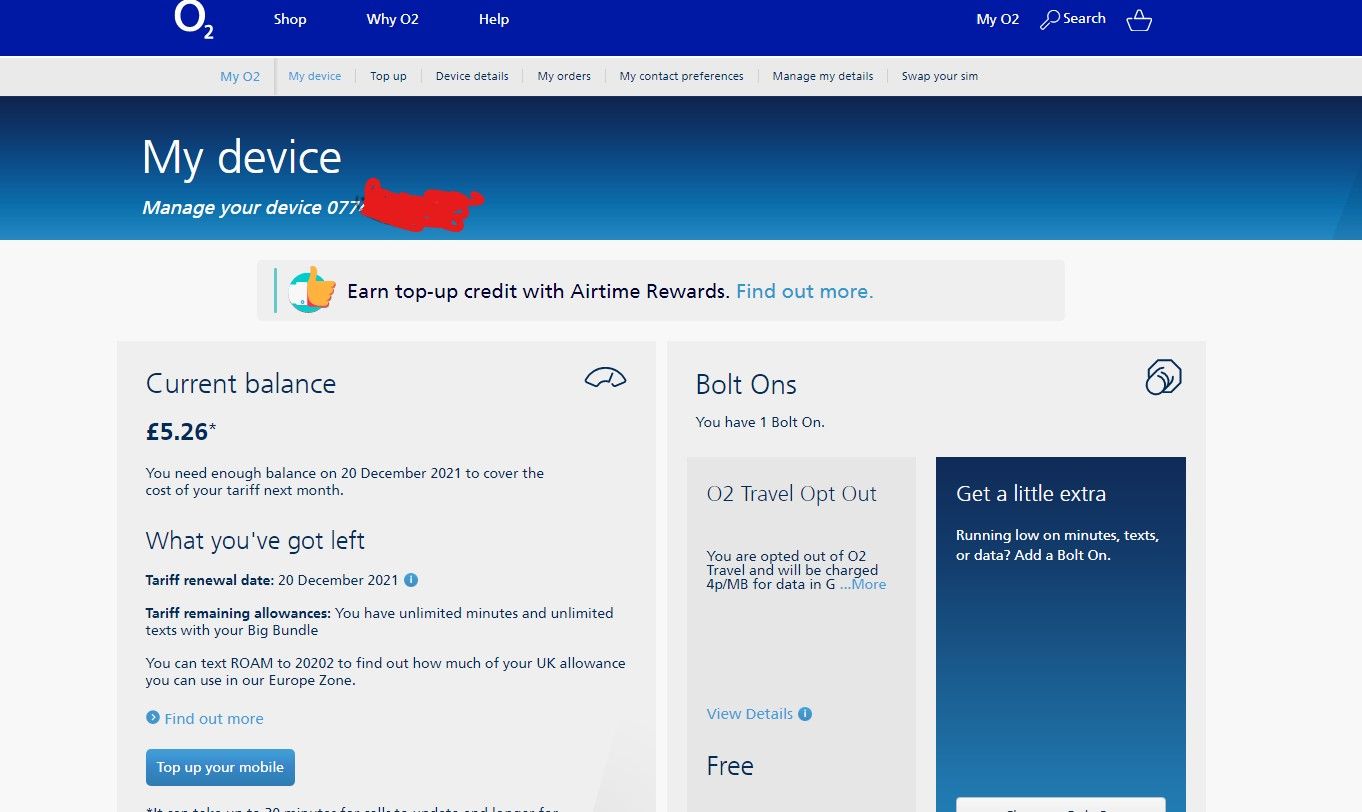Select the Swap your sim tab
Viewport: 1362px width, 812px height.
(938, 75)
